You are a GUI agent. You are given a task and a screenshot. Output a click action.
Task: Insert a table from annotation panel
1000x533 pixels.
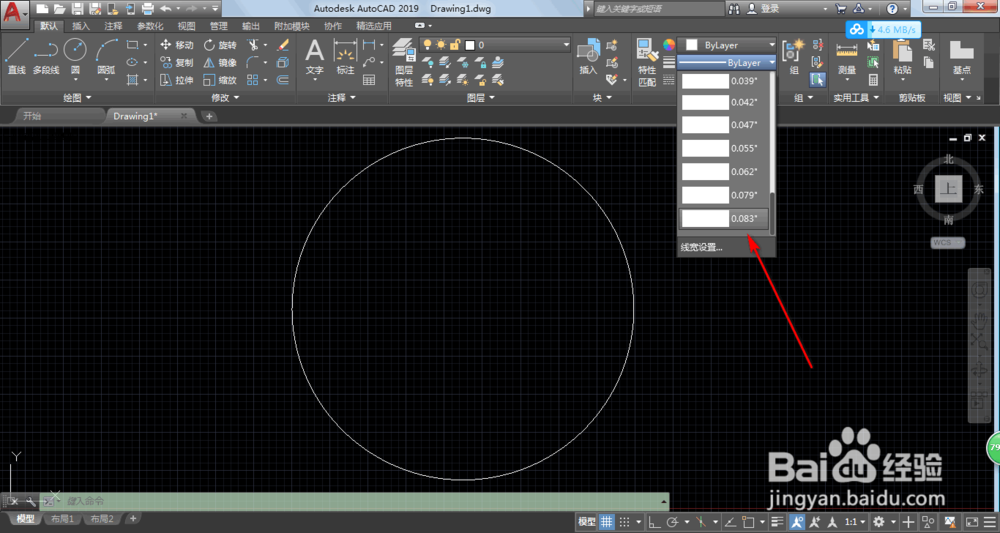pyautogui.click(x=369, y=80)
